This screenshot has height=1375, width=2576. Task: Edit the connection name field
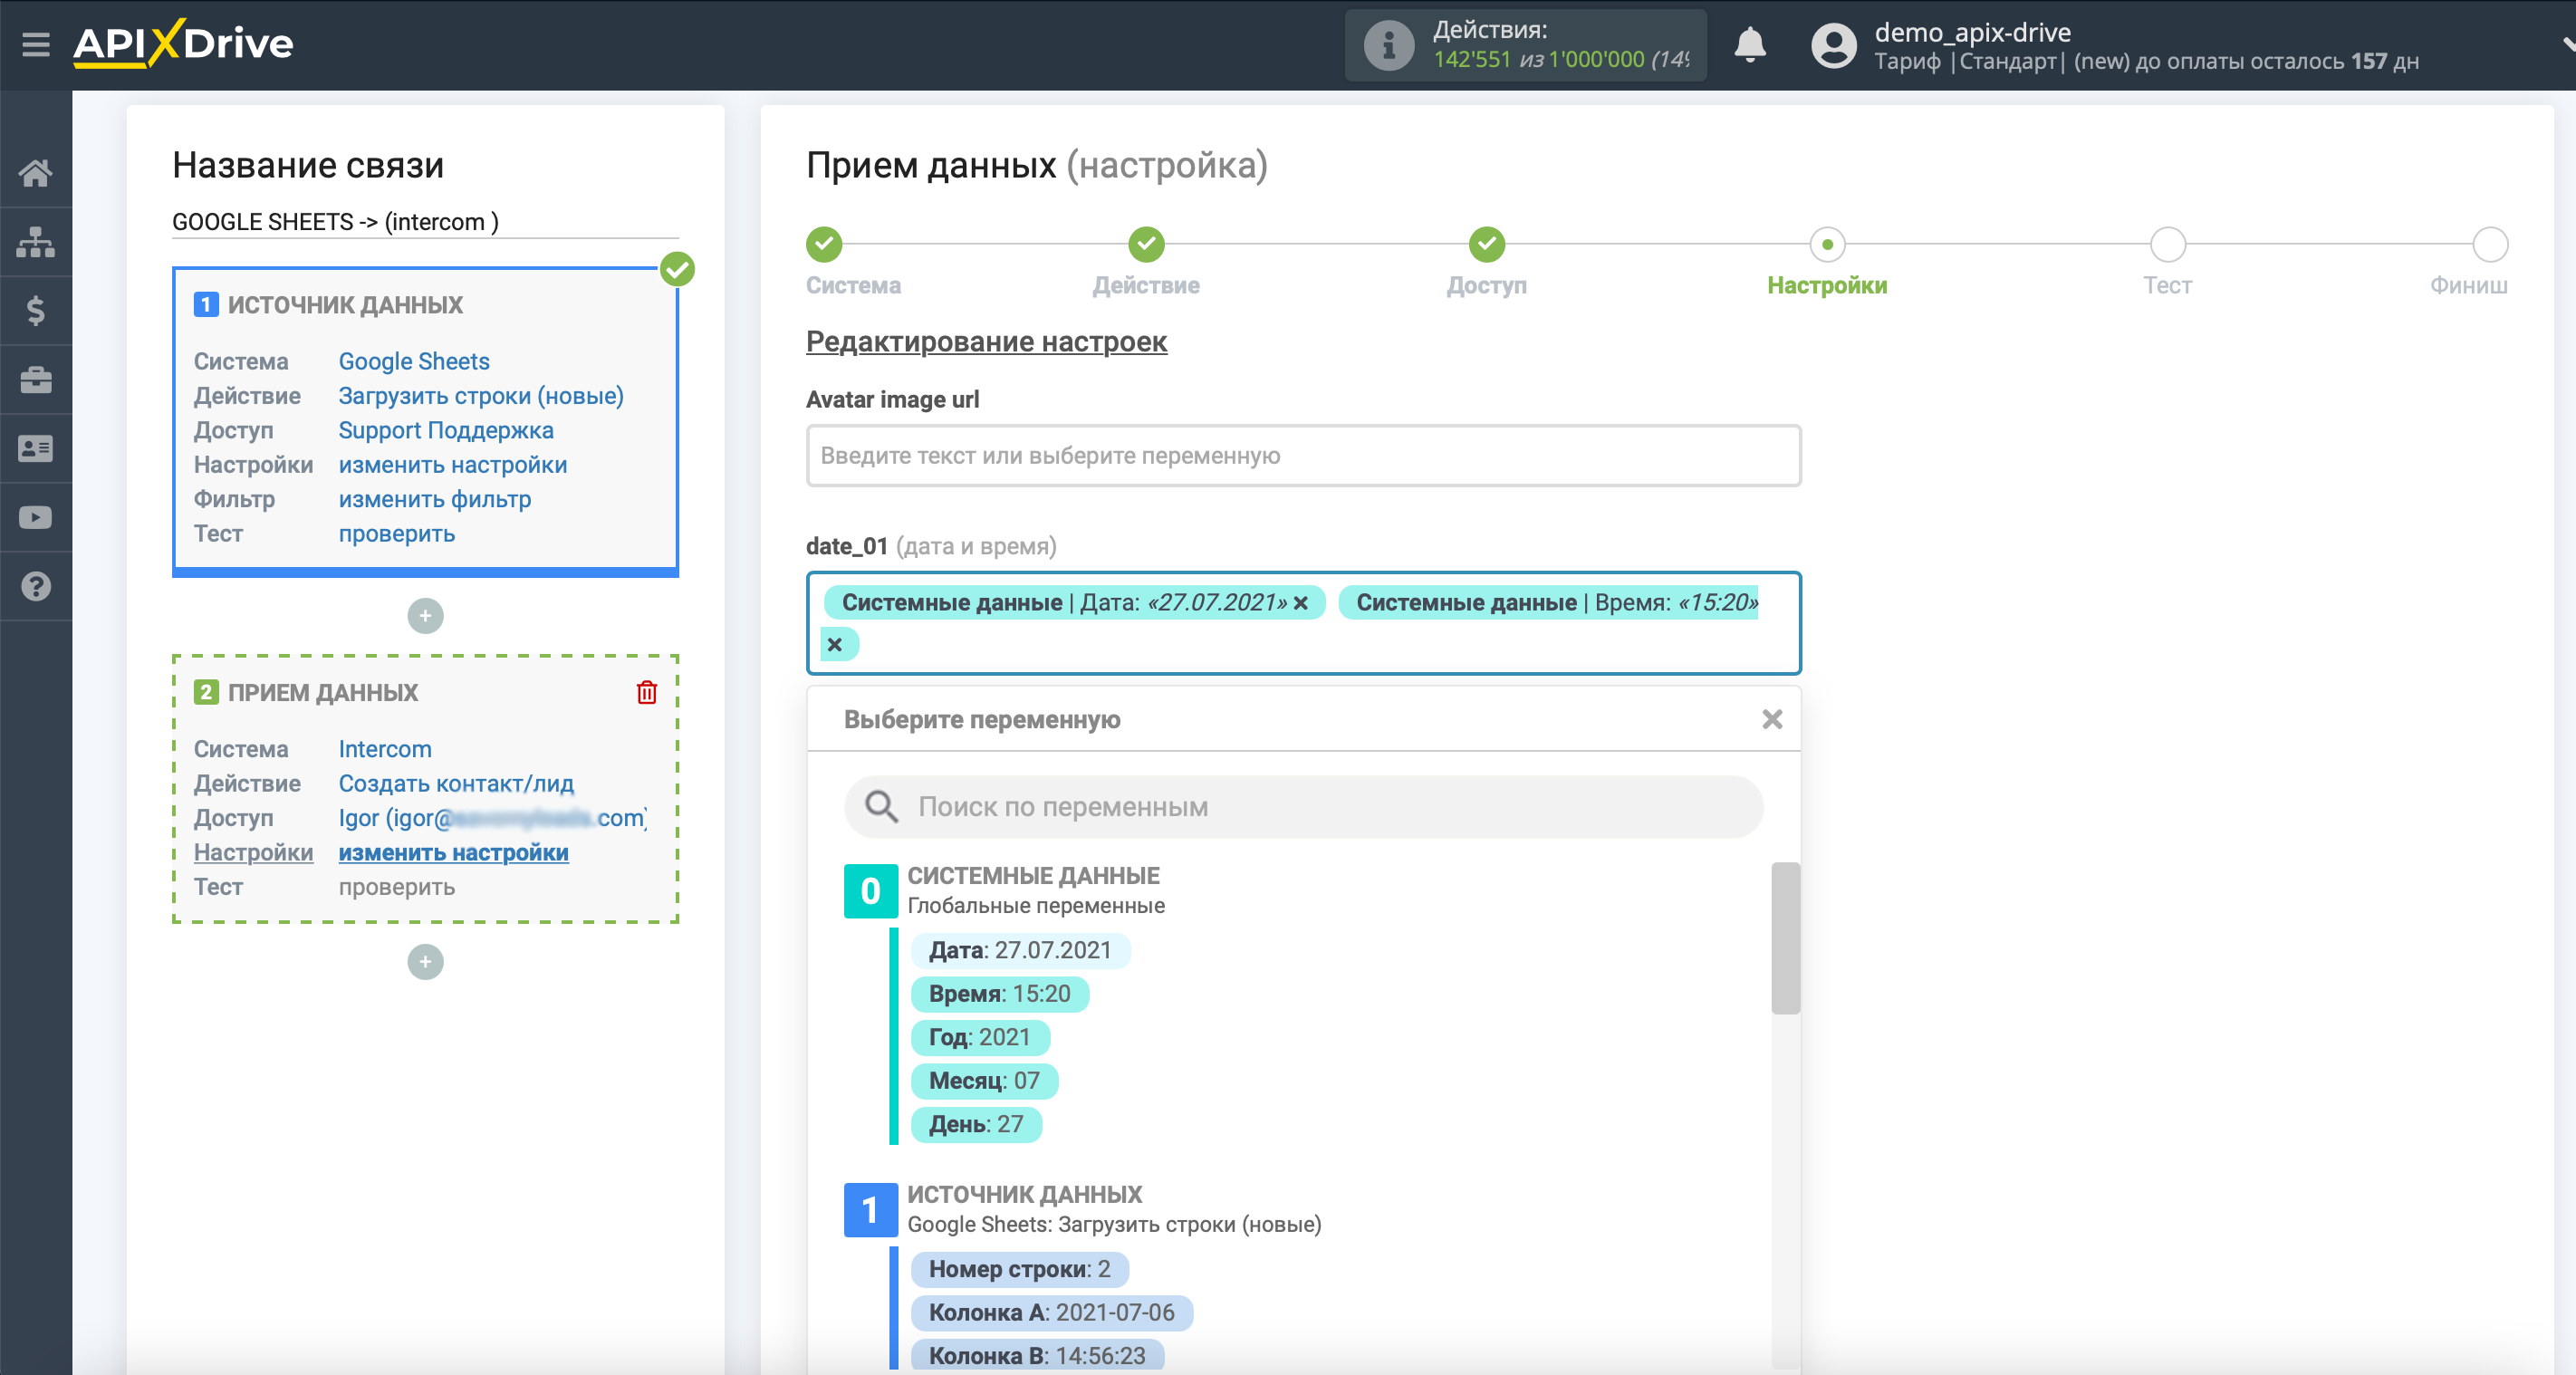click(425, 222)
